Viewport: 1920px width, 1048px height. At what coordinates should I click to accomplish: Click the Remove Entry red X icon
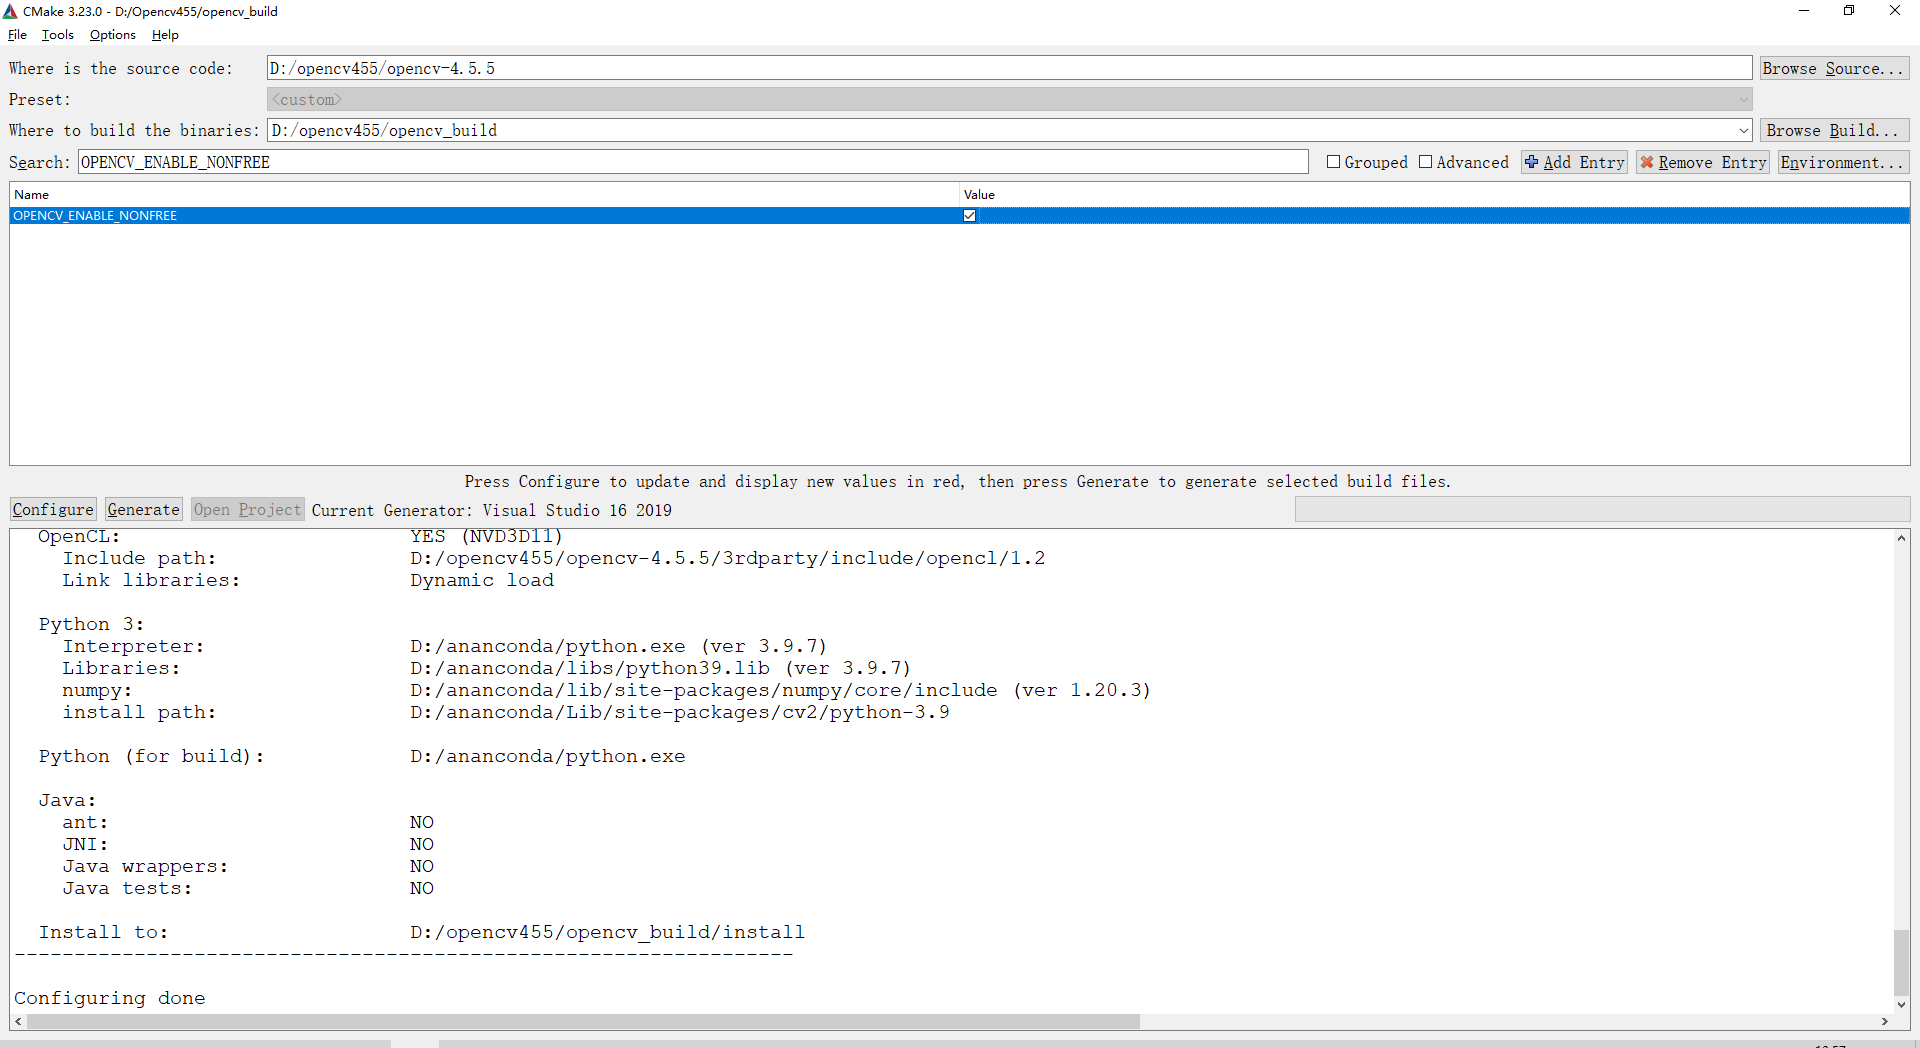[x=1647, y=162]
